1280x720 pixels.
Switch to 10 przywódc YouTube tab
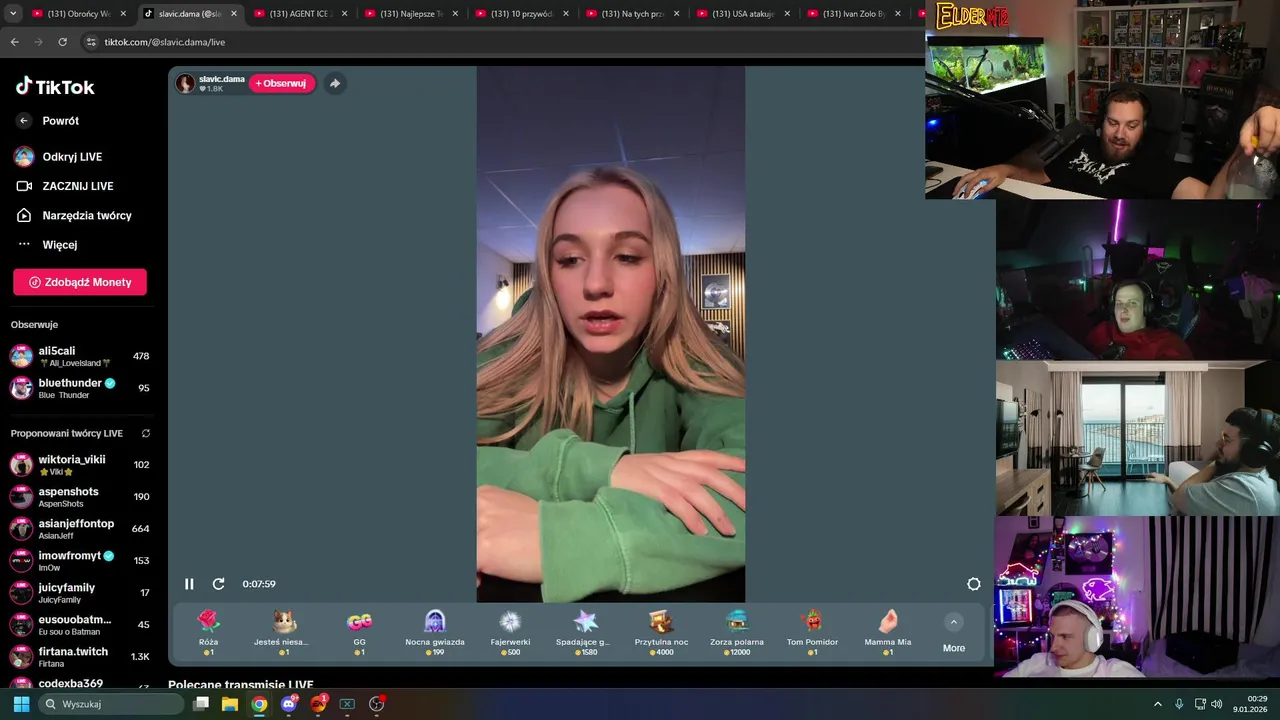coord(522,14)
